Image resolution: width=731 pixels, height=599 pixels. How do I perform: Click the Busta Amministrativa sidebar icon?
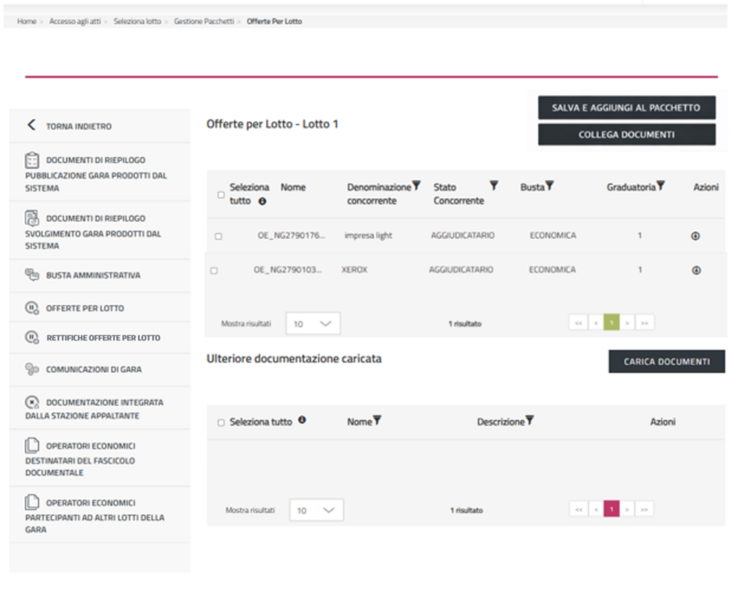(32, 275)
